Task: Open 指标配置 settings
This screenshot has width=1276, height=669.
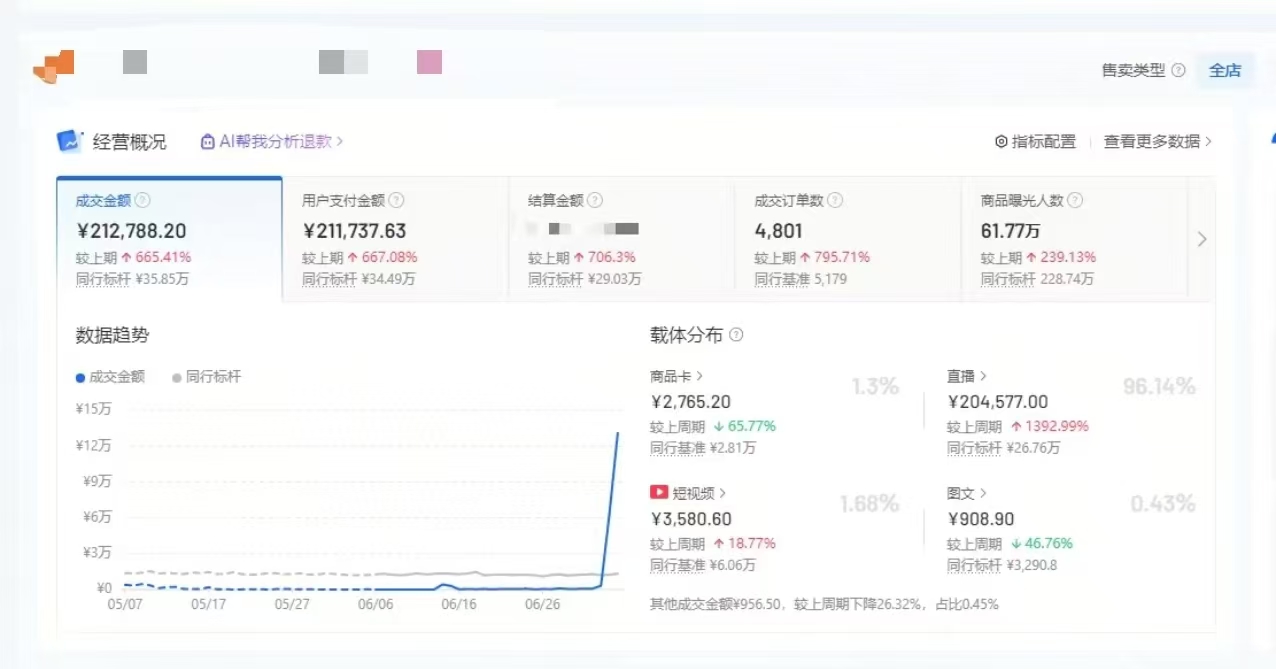Action: (x=1035, y=142)
